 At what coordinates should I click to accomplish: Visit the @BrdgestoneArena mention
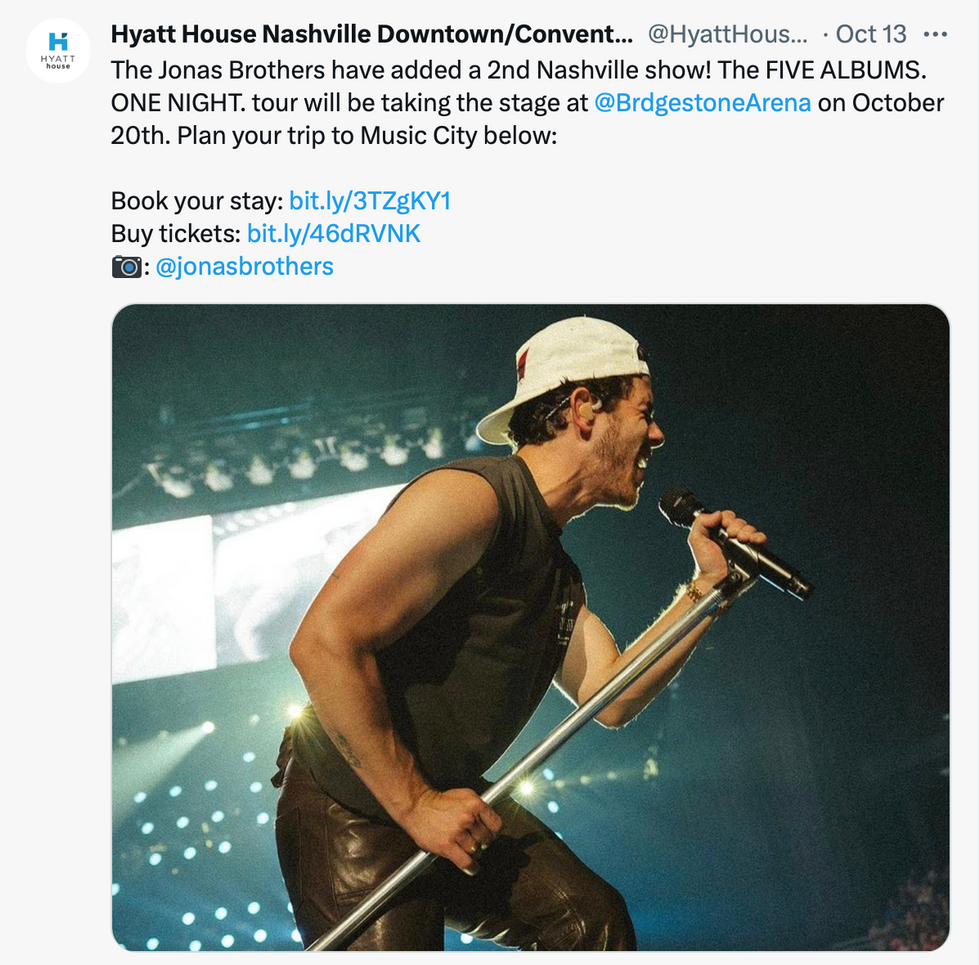pyautogui.click(x=702, y=102)
